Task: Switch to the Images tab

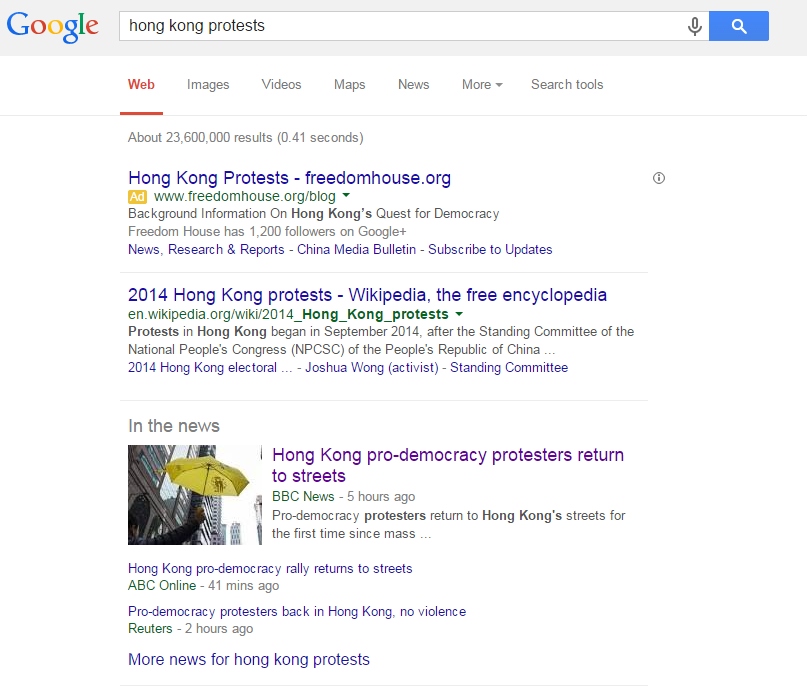Action: 208,84
